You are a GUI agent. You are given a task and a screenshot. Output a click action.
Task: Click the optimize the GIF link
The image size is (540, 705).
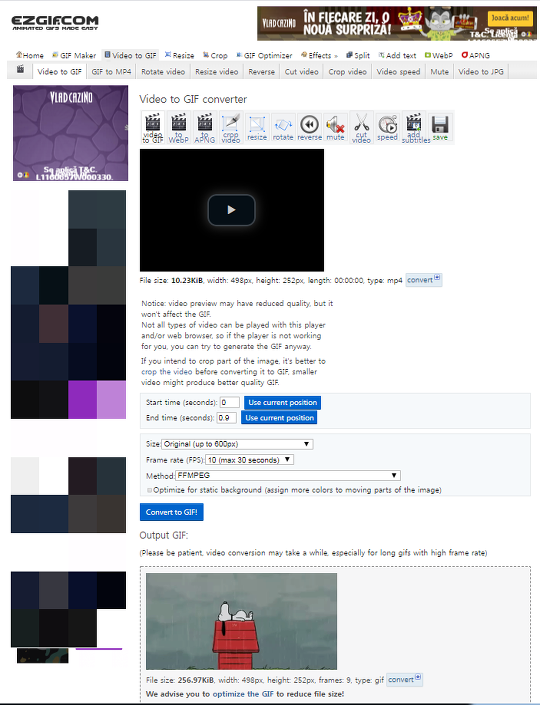pyautogui.click(x=243, y=694)
